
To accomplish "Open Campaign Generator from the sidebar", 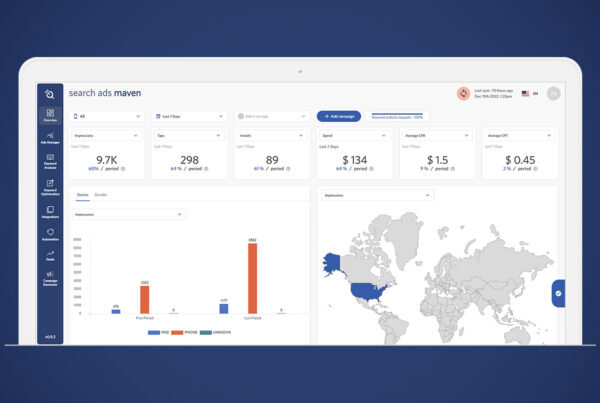I will tap(50, 282).
